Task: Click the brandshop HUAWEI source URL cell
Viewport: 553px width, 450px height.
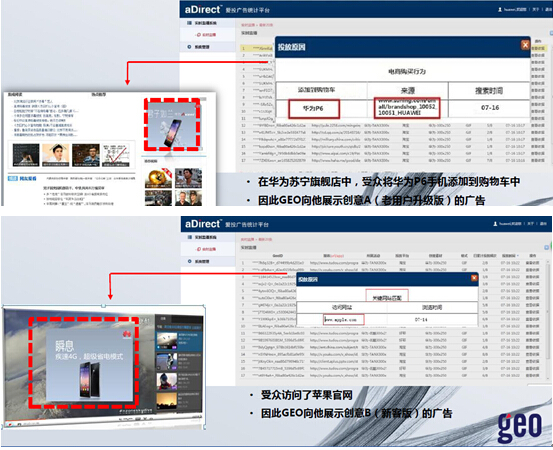Action: point(407,108)
